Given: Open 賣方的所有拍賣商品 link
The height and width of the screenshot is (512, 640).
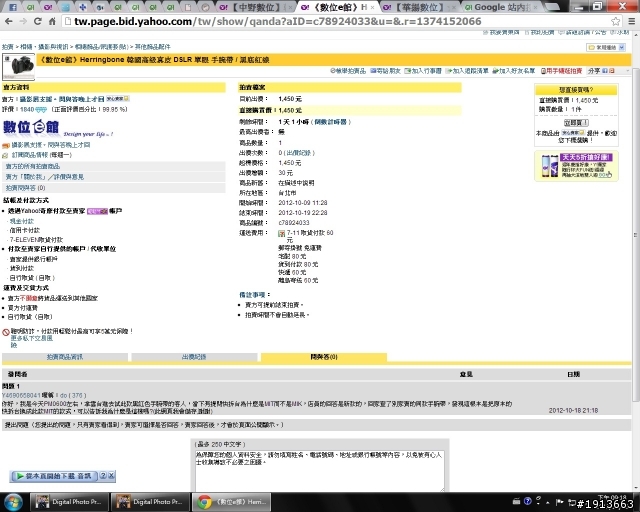Looking at the screenshot, I should (x=33, y=166).
